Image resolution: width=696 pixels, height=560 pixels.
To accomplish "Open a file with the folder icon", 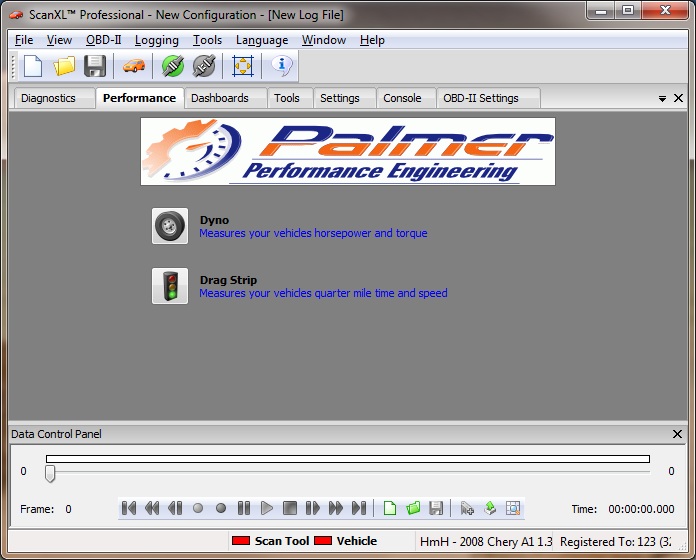I will (x=64, y=67).
